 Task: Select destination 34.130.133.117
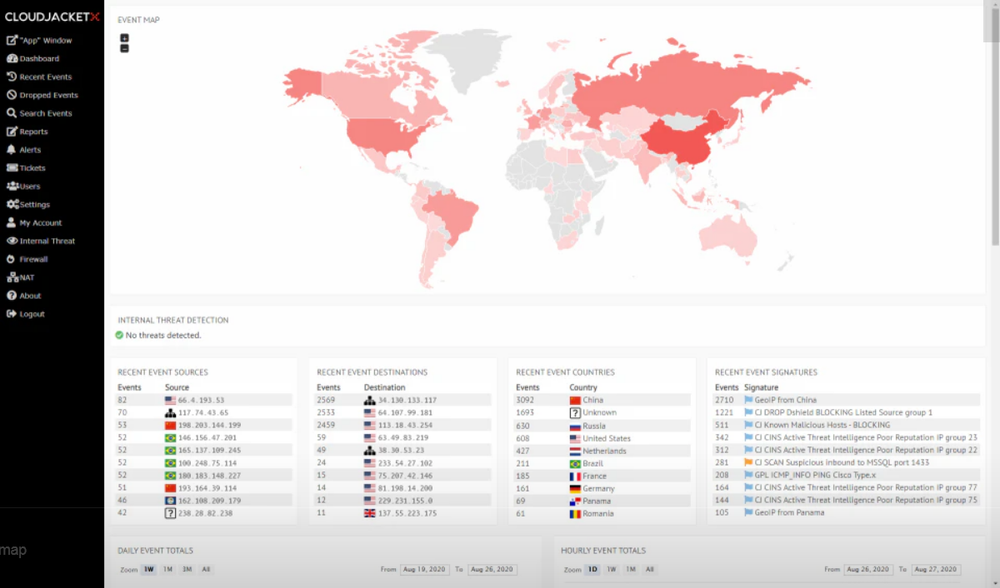click(x=407, y=401)
